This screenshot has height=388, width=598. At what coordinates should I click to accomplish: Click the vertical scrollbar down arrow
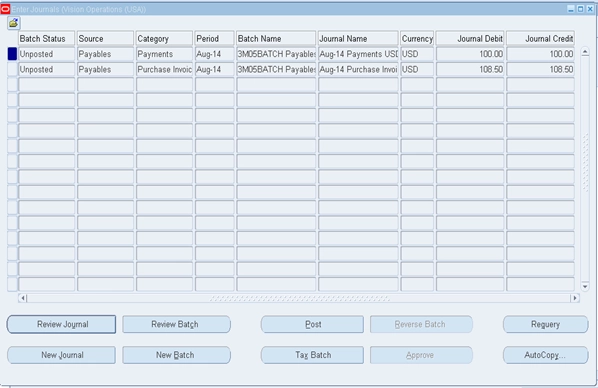(585, 286)
